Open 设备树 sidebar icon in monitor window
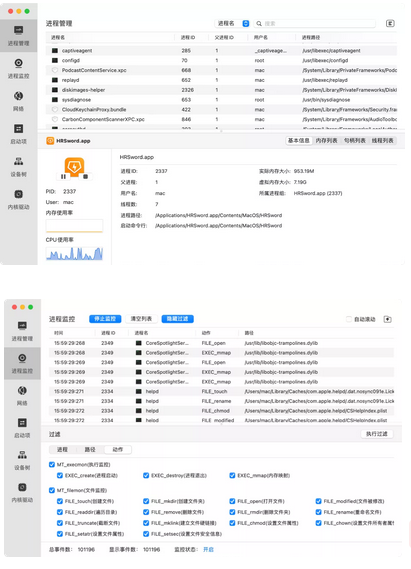Image resolution: width=411 pixels, height=569 pixels. (22, 455)
